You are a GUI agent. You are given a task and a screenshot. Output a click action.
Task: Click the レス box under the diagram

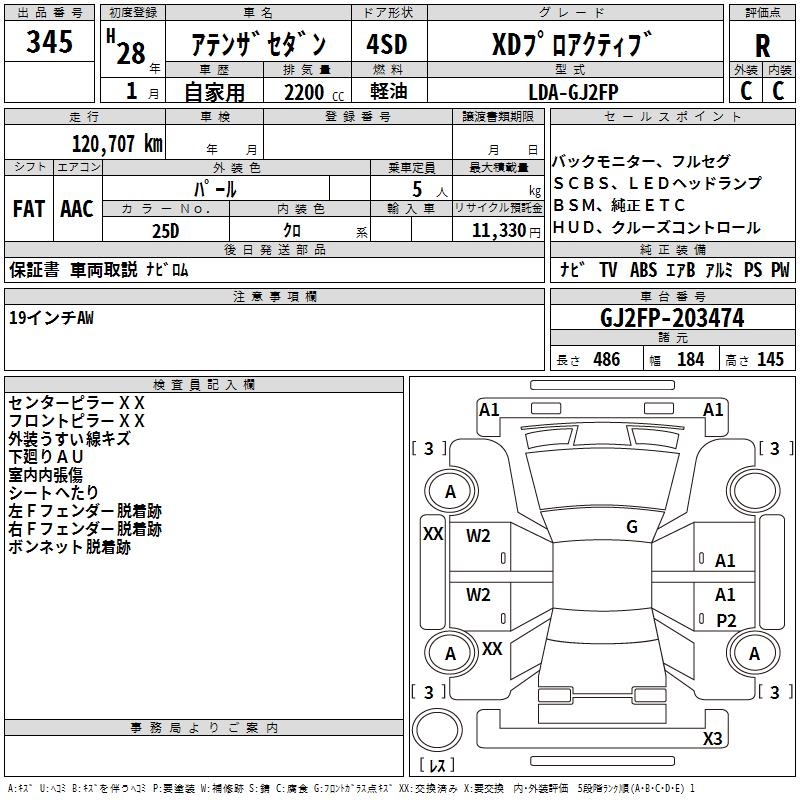coord(437,765)
